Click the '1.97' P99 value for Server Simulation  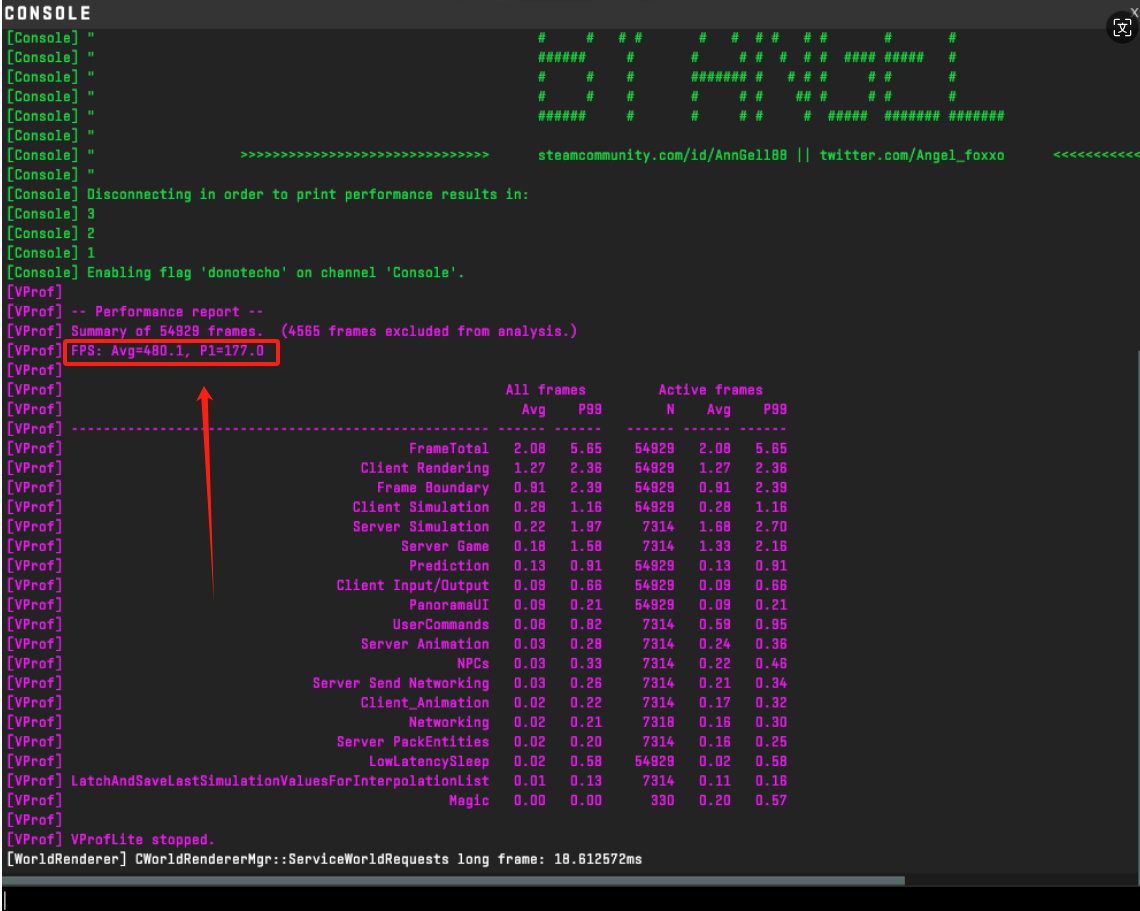[586, 527]
